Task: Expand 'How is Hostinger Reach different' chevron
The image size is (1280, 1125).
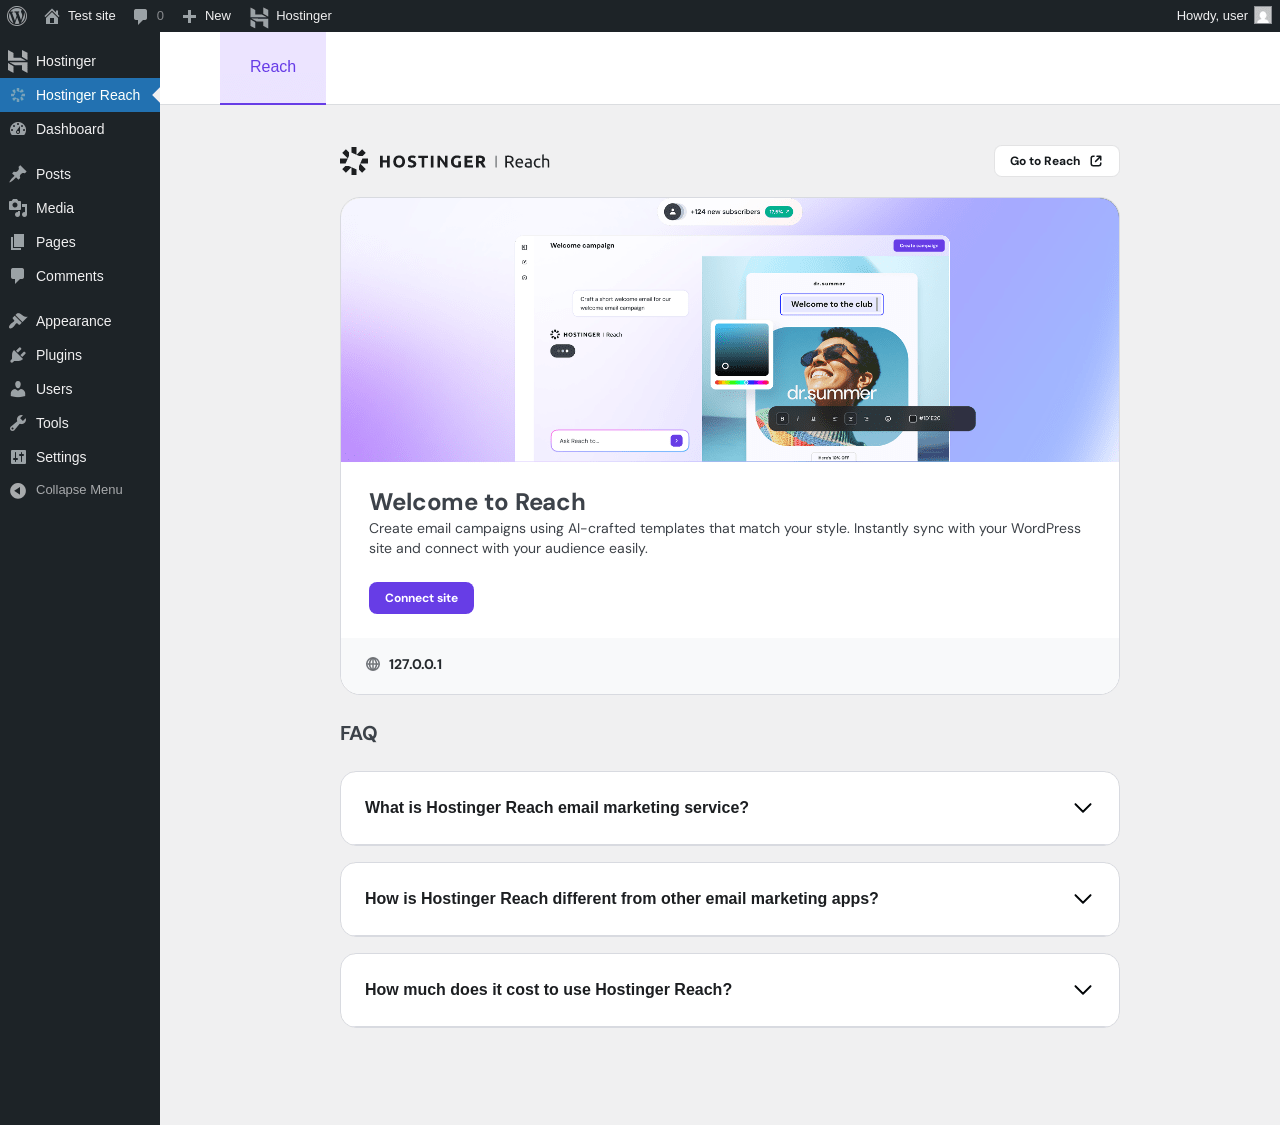Action: click(x=1083, y=899)
